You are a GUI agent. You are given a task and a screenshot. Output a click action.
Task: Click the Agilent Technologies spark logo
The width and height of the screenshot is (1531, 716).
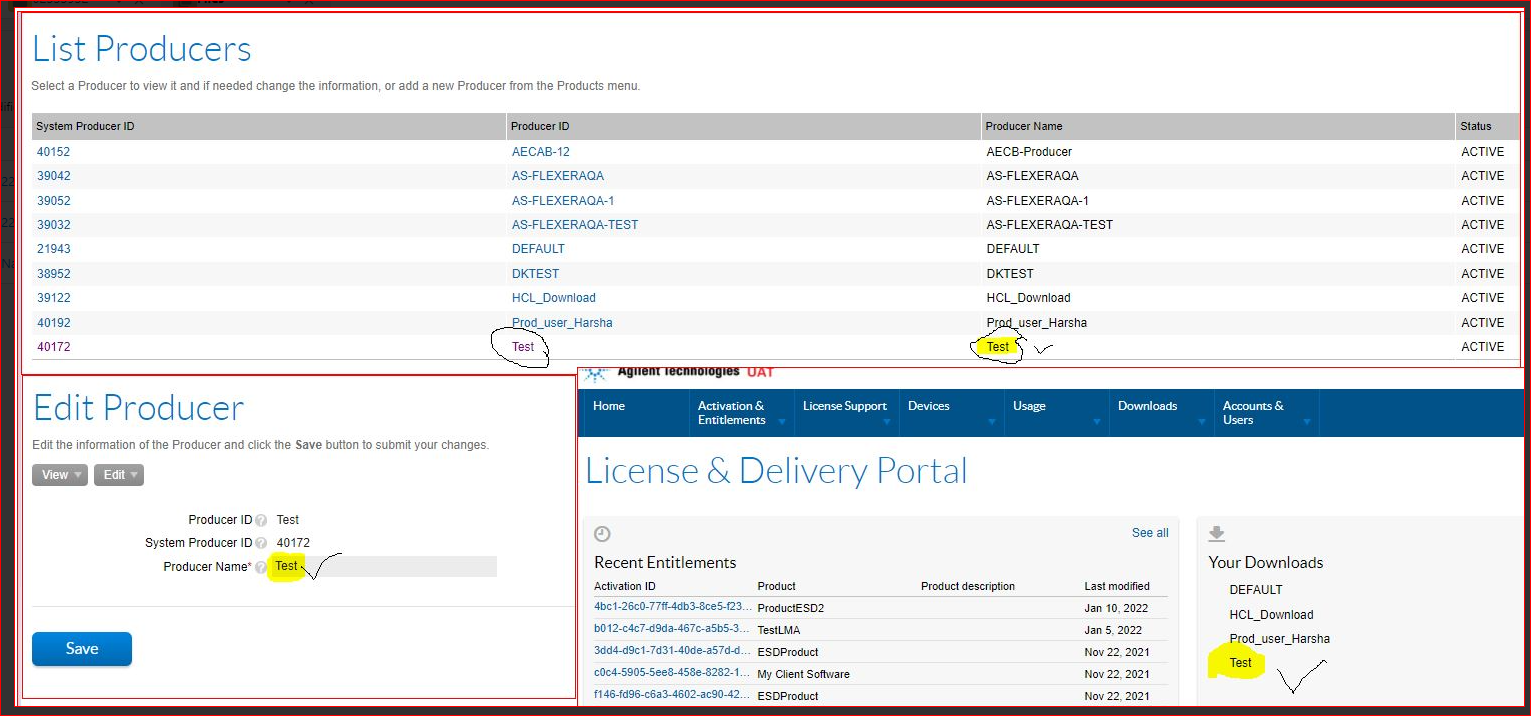(597, 374)
